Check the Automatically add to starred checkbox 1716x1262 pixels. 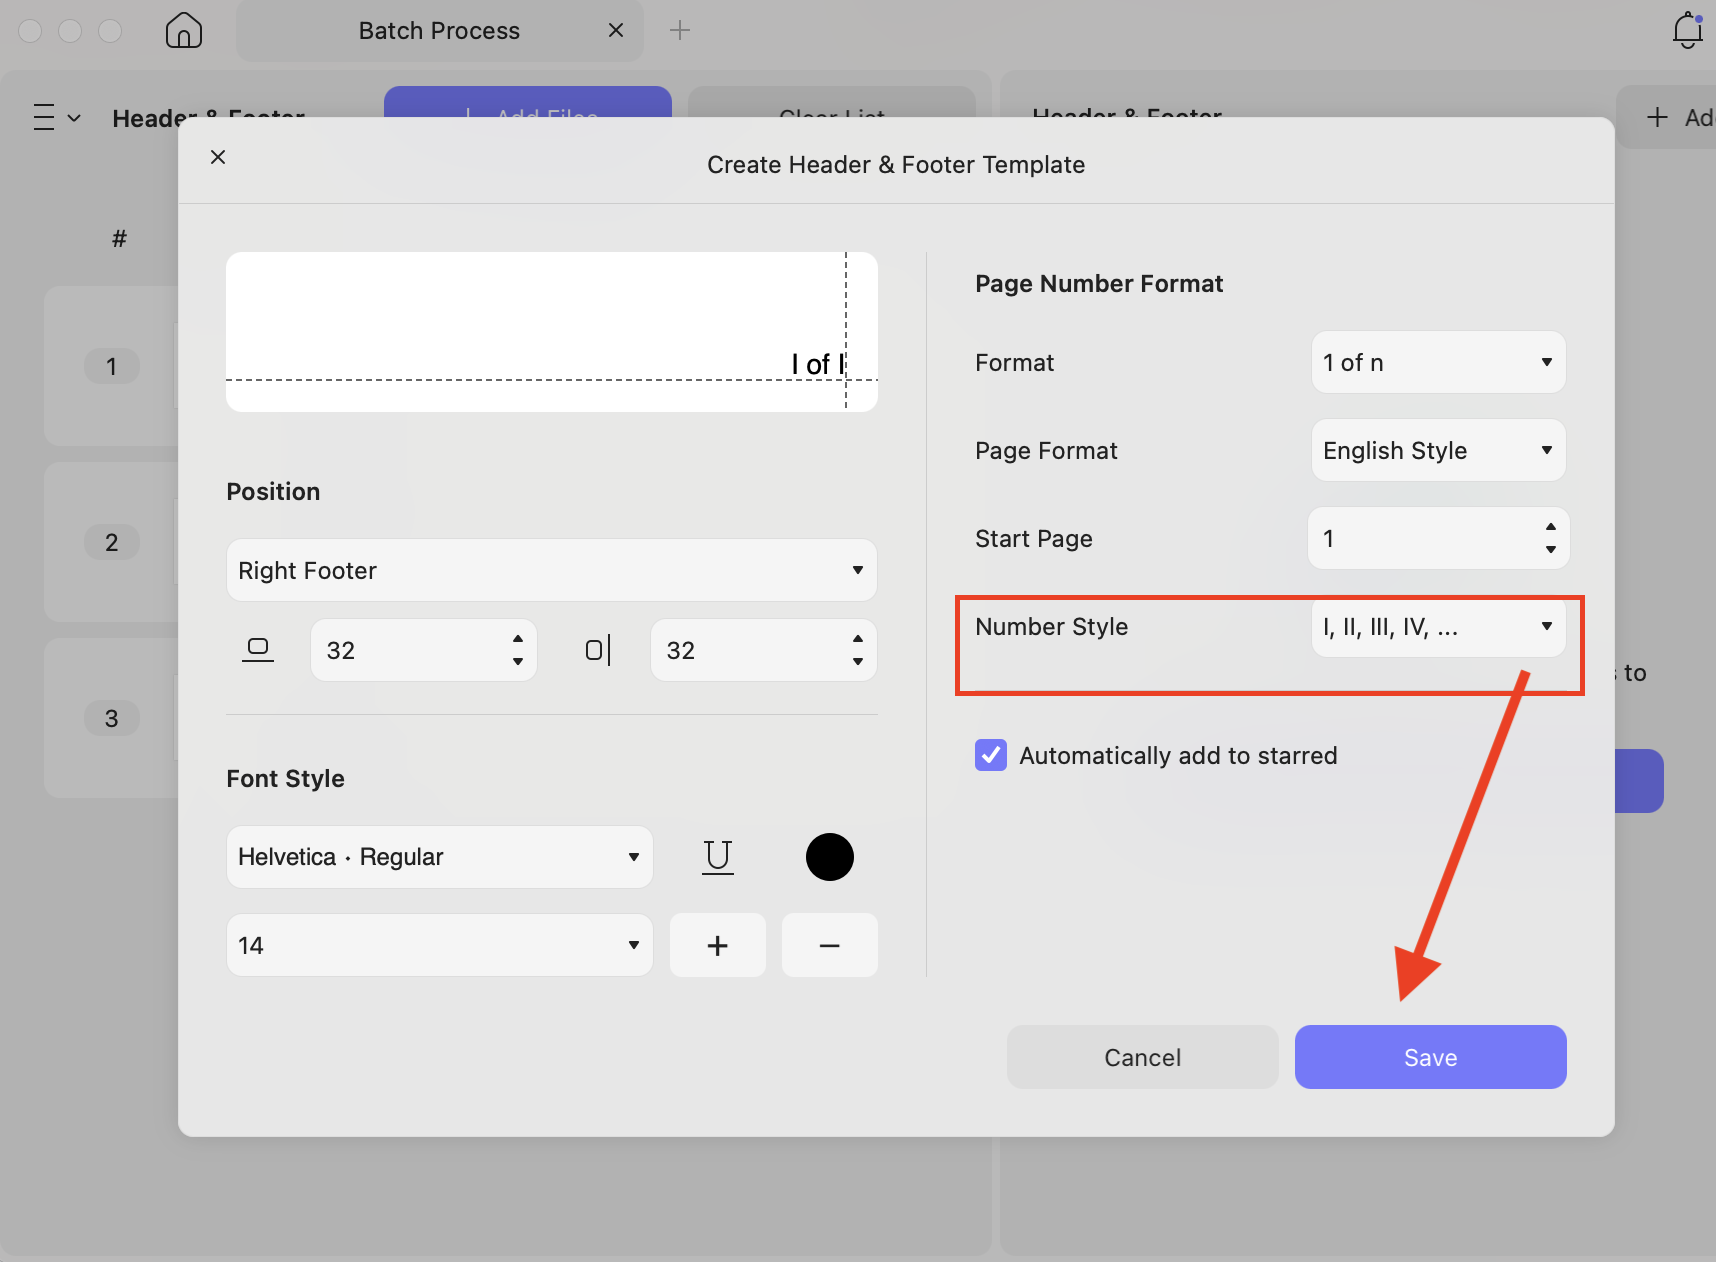point(990,755)
